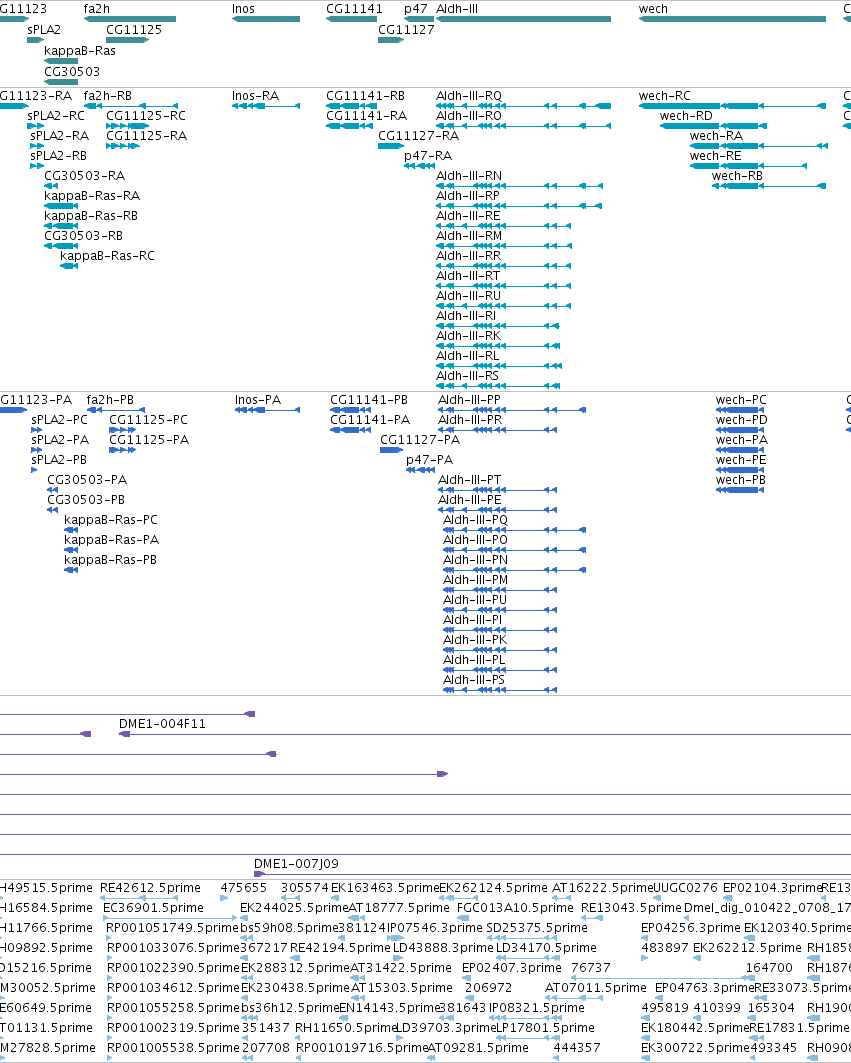Select transcript Aldh-III-RO

(469, 116)
